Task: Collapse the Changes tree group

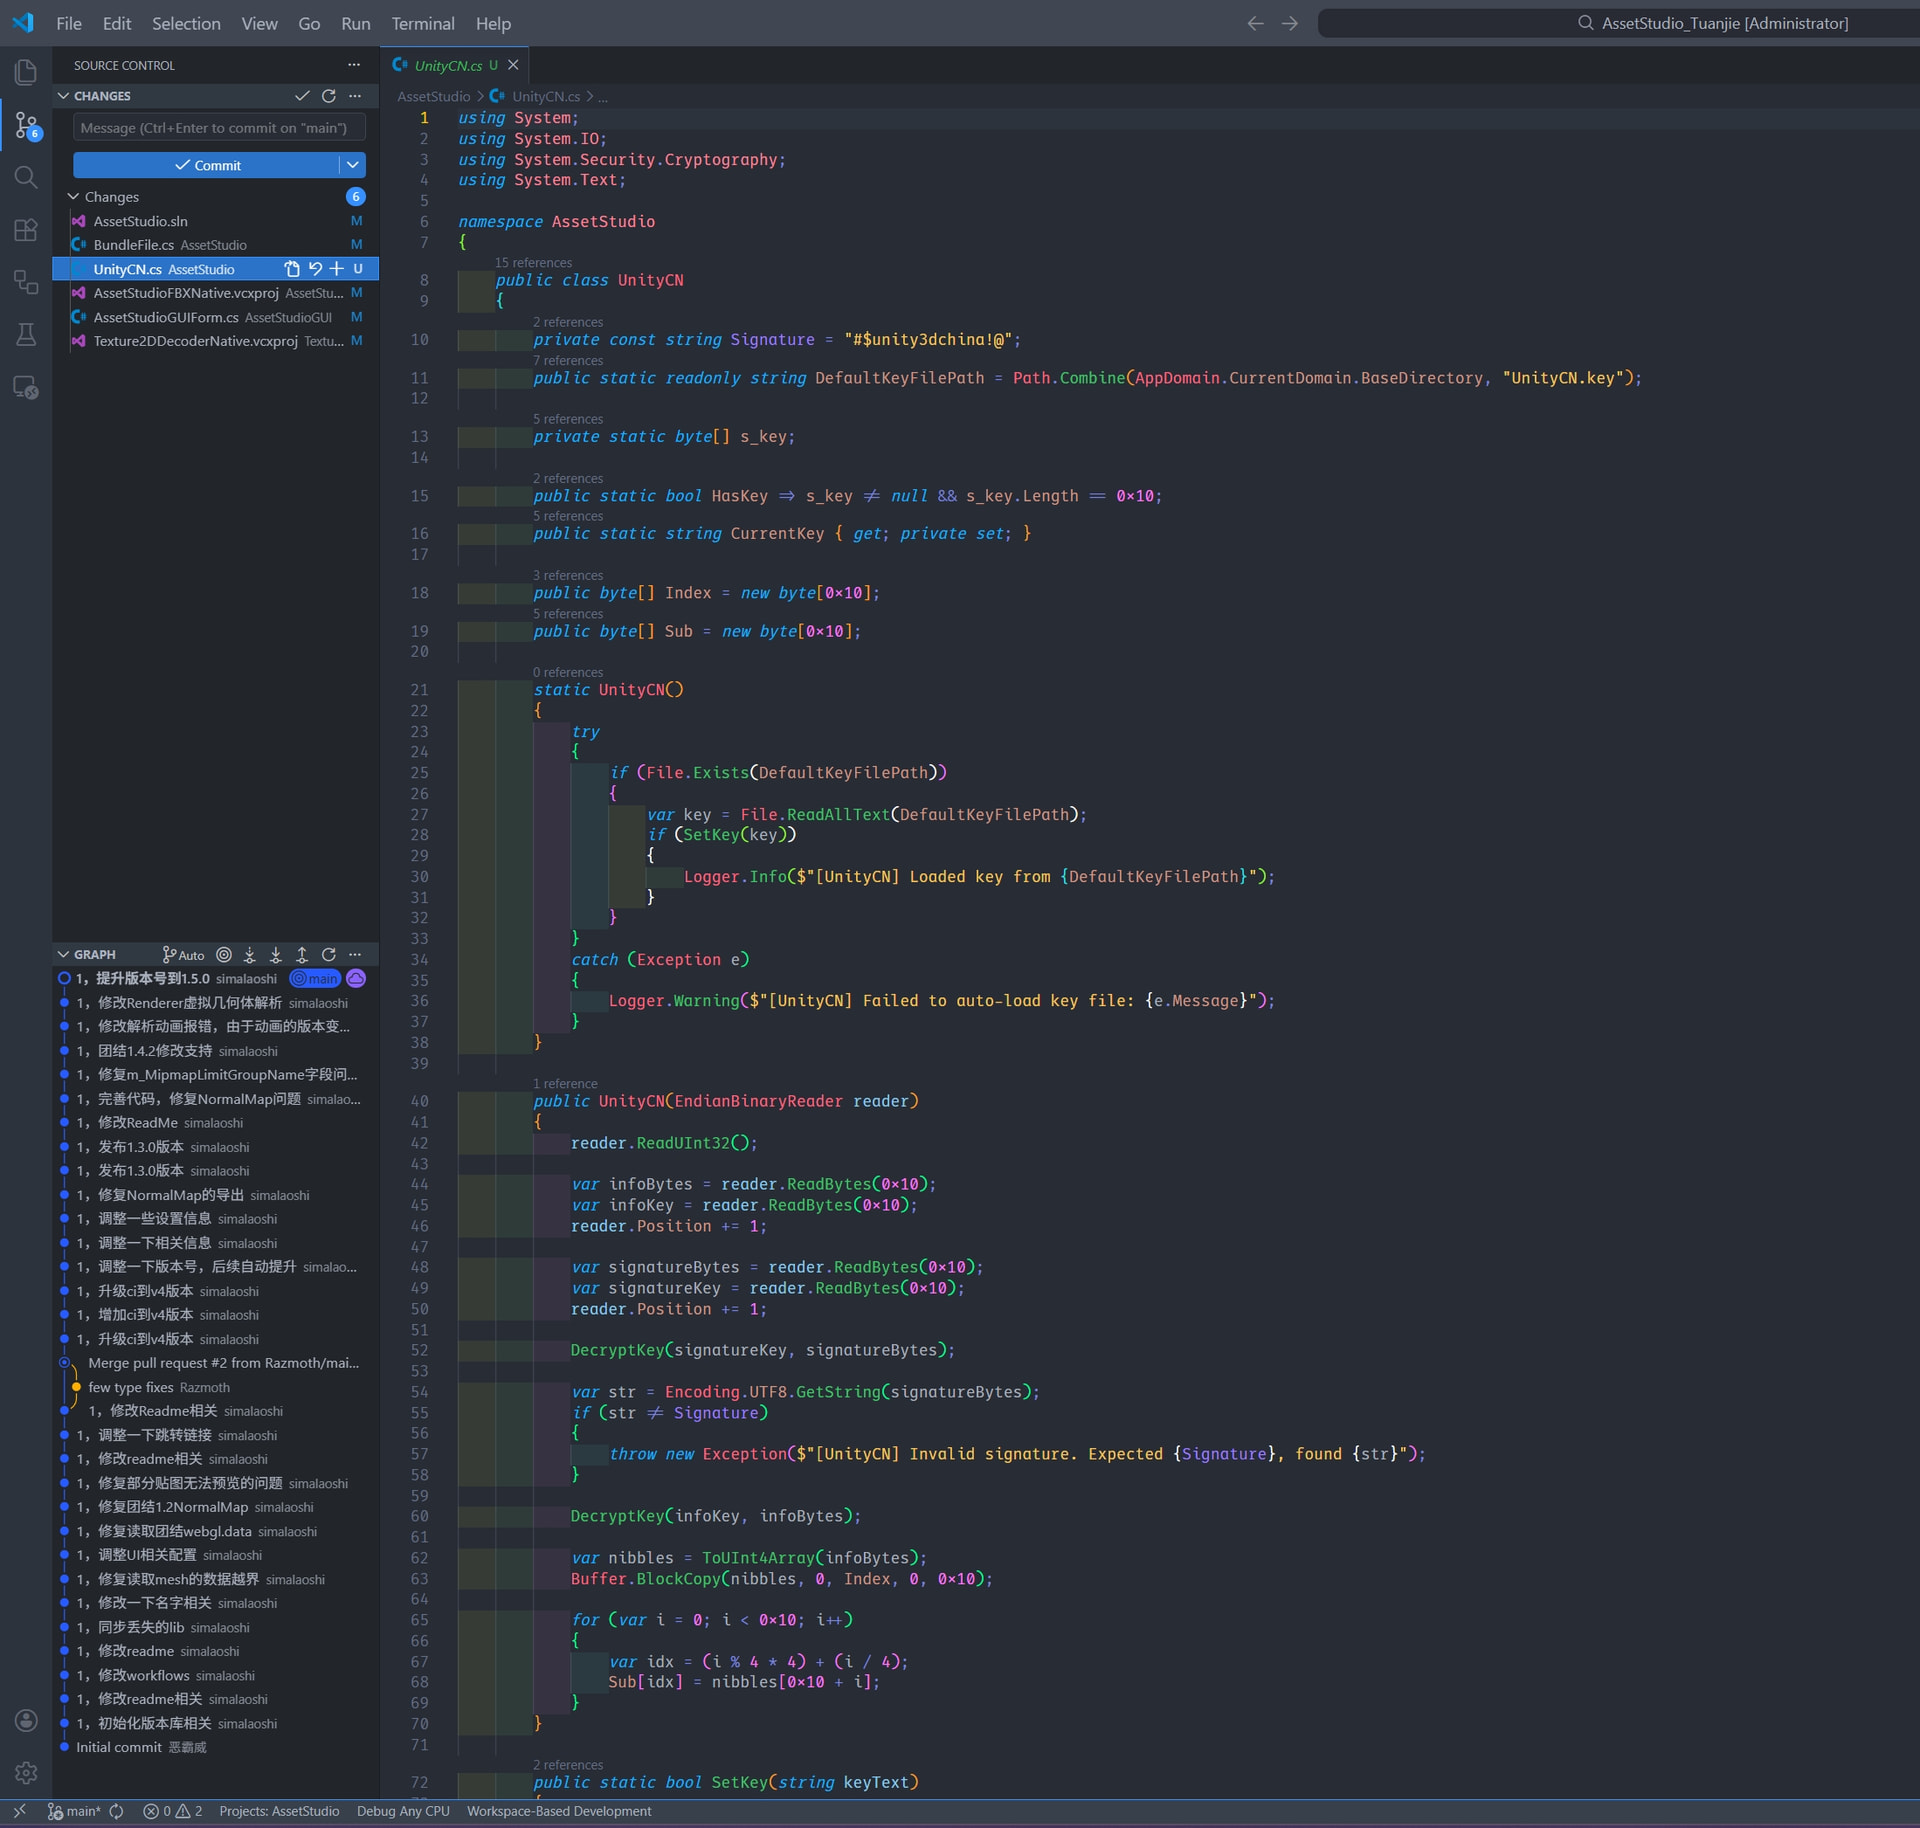Action: [73, 197]
